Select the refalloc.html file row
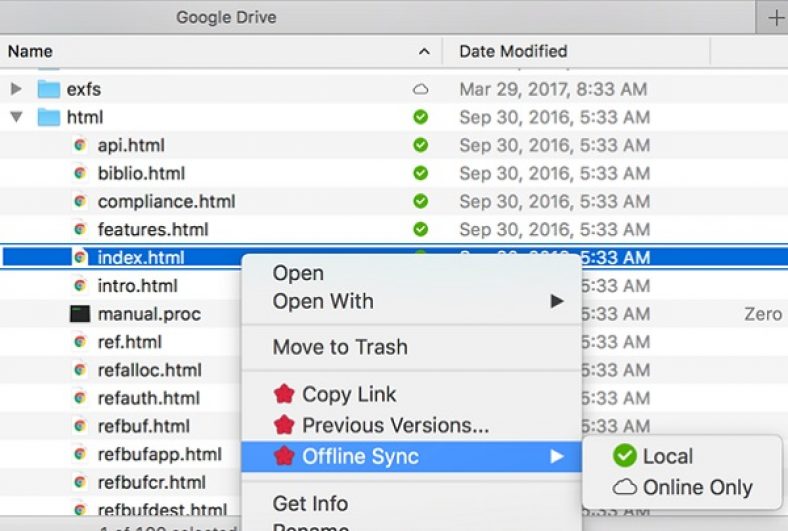The width and height of the screenshot is (788, 531). click(150, 370)
